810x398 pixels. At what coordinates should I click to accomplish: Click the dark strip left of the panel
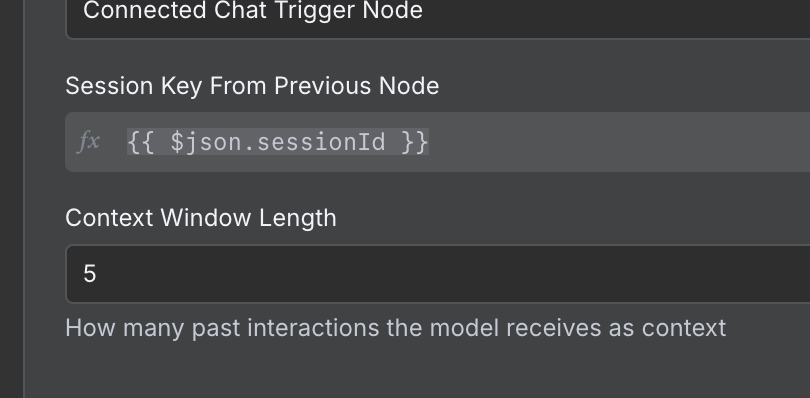click(x=11, y=199)
